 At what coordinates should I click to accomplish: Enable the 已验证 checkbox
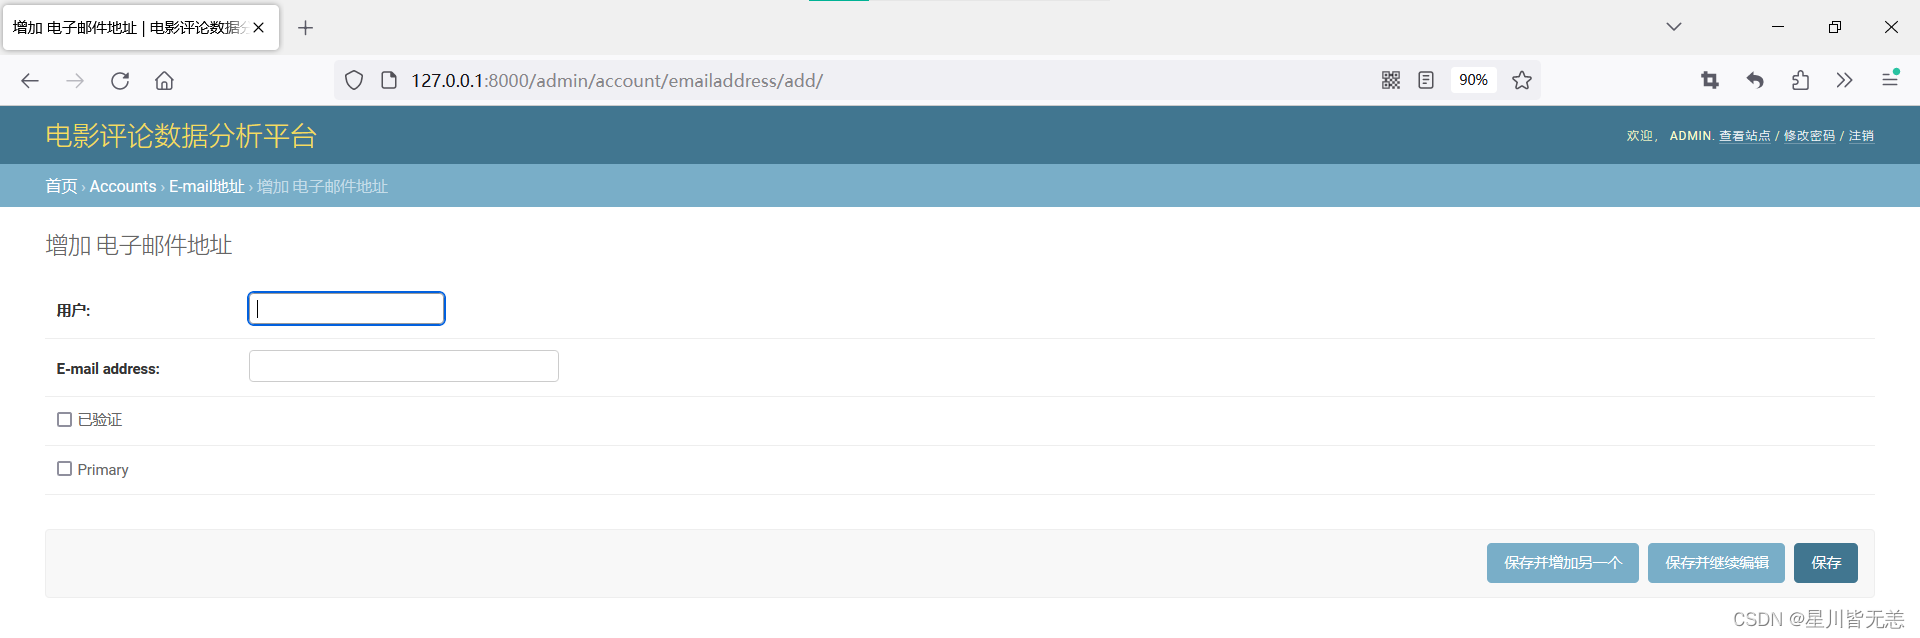(x=65, y=420)
